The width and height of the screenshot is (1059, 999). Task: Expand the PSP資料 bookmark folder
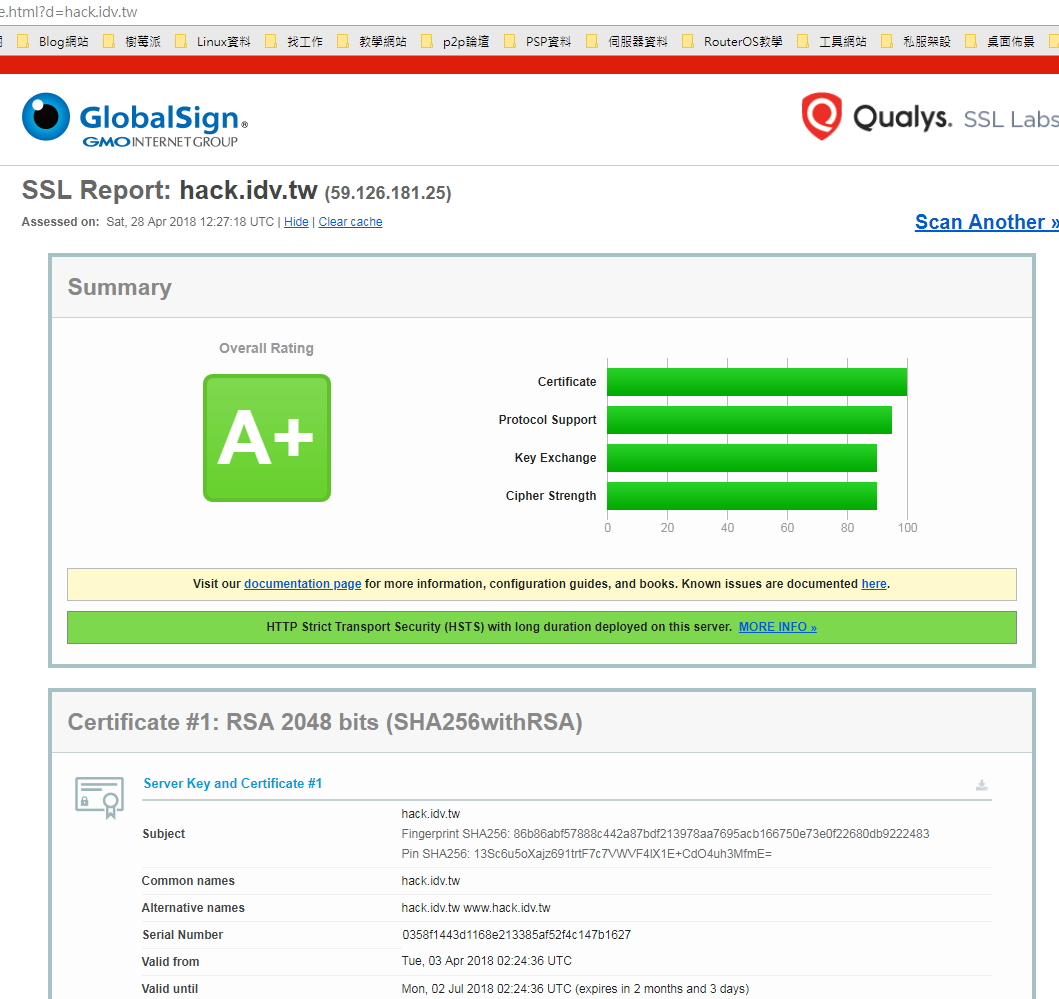[538, 41]
